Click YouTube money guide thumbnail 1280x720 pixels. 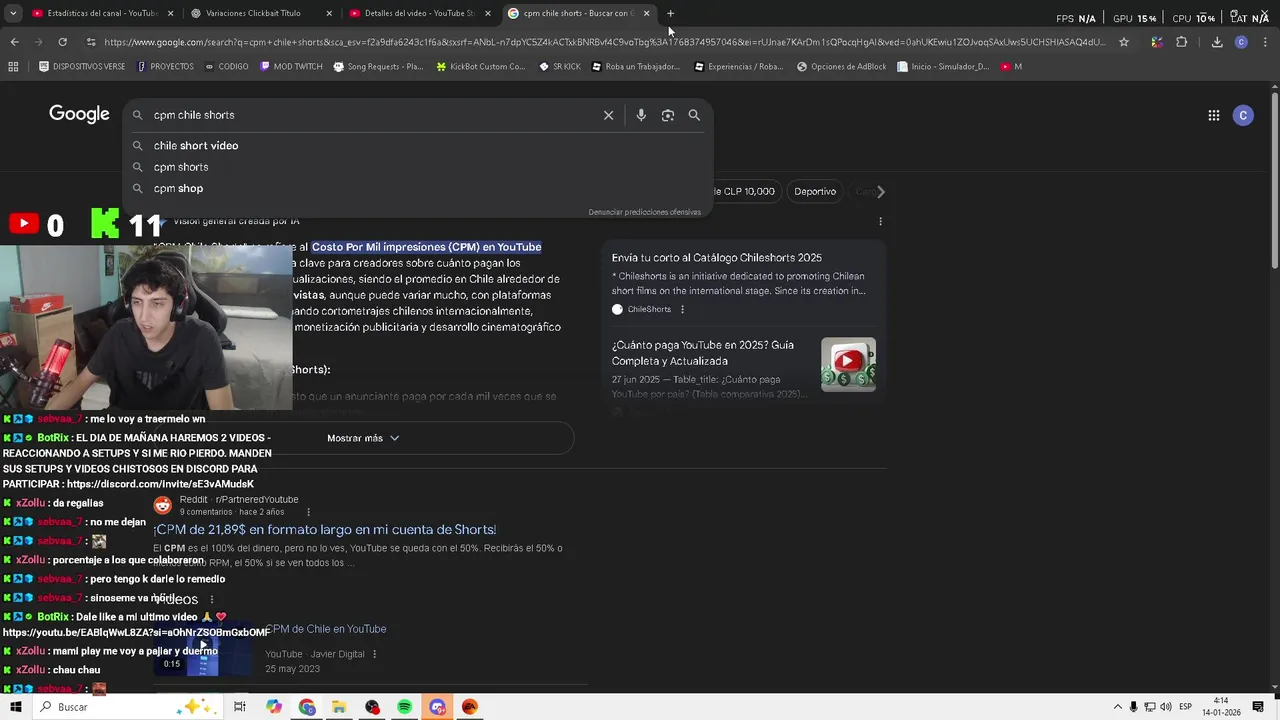click(x=848, y=364)
